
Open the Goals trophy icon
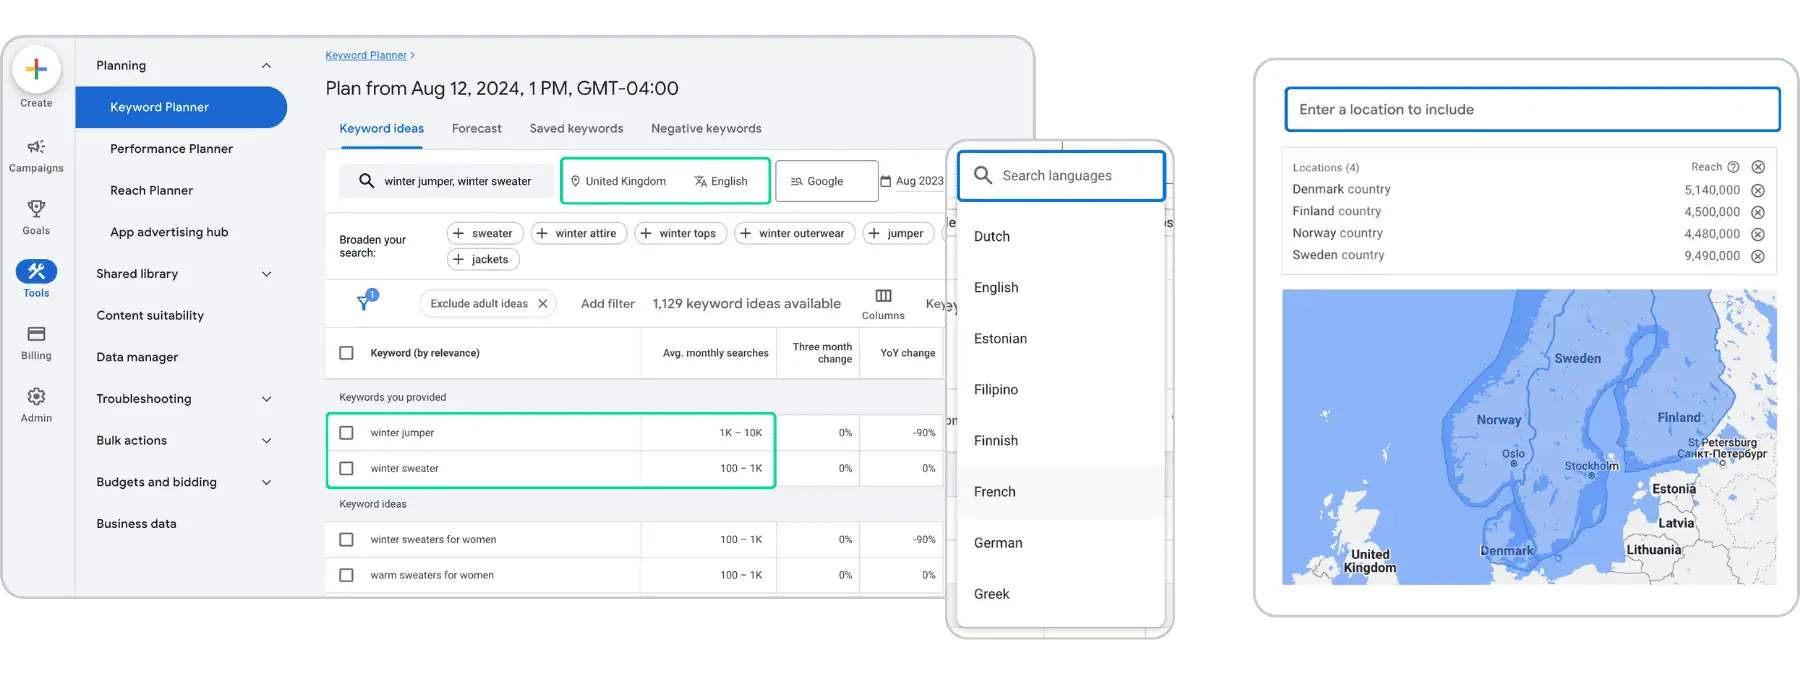(x=36, y=208)
